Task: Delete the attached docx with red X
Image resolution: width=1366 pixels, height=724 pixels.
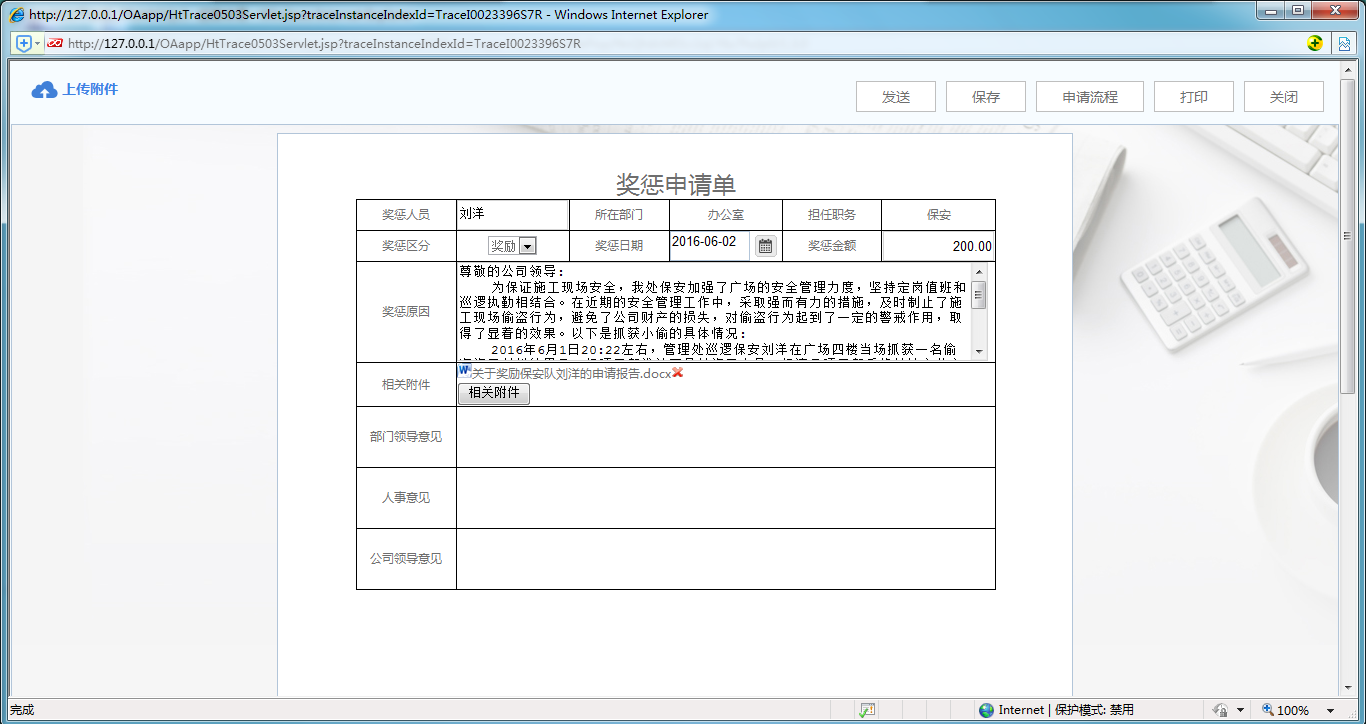Action: click(678, 373)
